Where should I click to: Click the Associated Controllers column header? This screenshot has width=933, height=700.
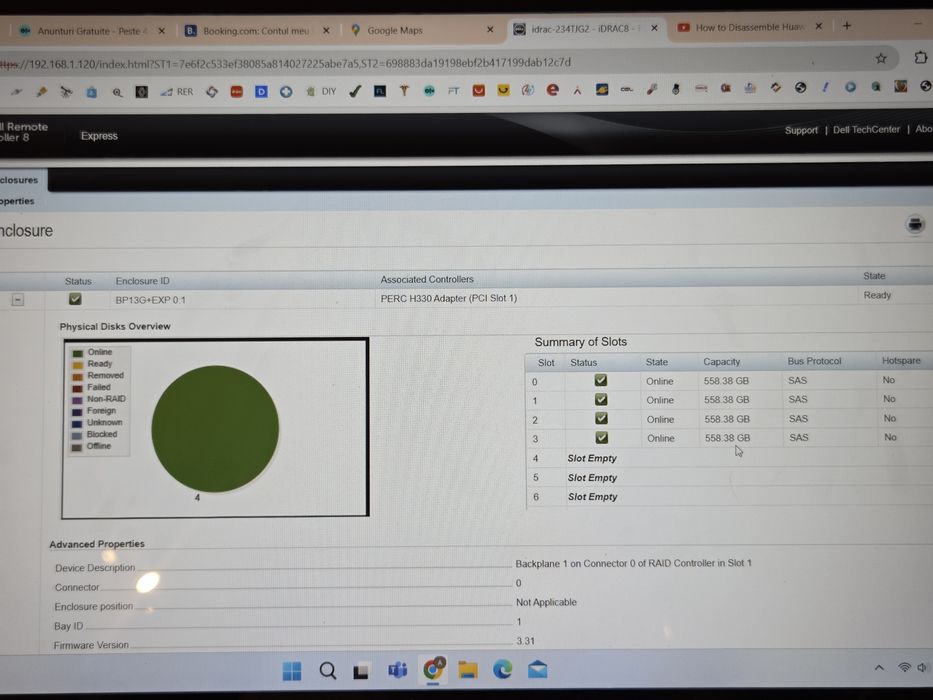click(x=427, y=279)
